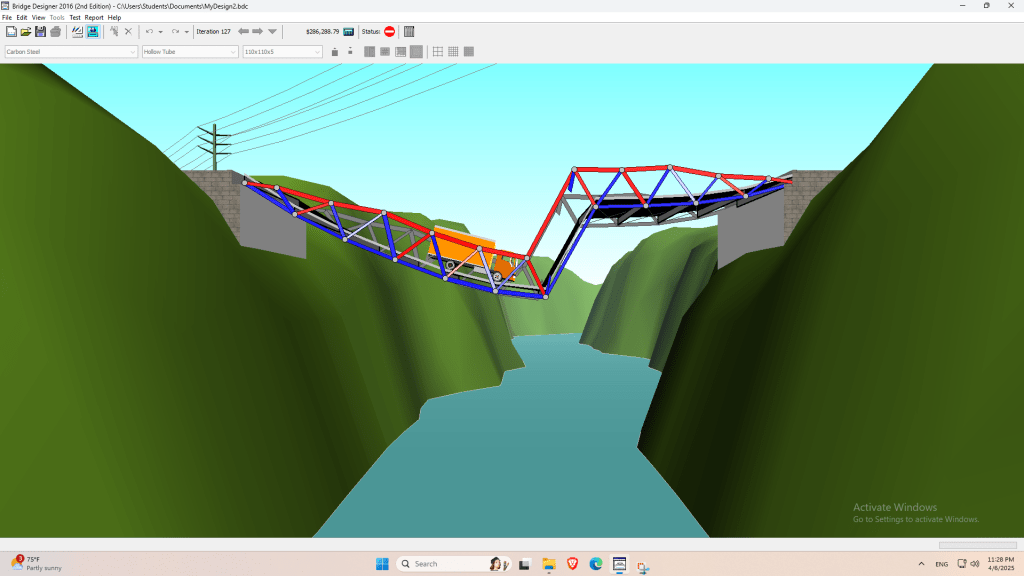Viewport: 1024px width, 576px height.
Task: Decrease the selected member size
Action: tap(351, 50)
